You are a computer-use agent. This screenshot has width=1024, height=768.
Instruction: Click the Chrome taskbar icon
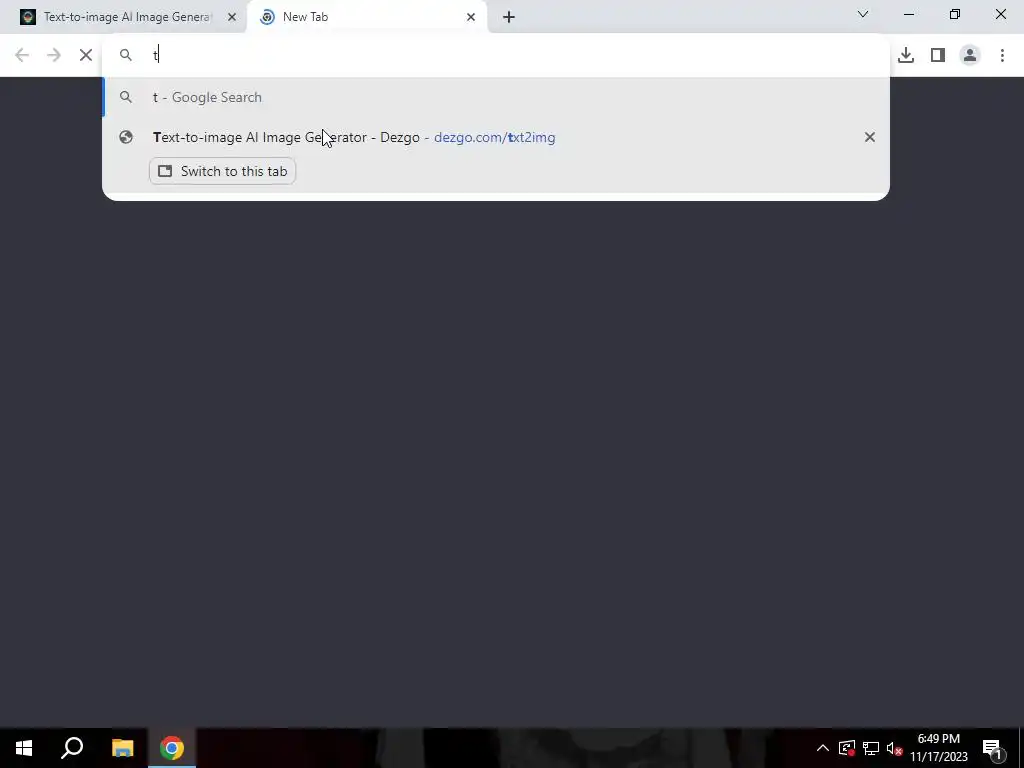tap(172, 748)
